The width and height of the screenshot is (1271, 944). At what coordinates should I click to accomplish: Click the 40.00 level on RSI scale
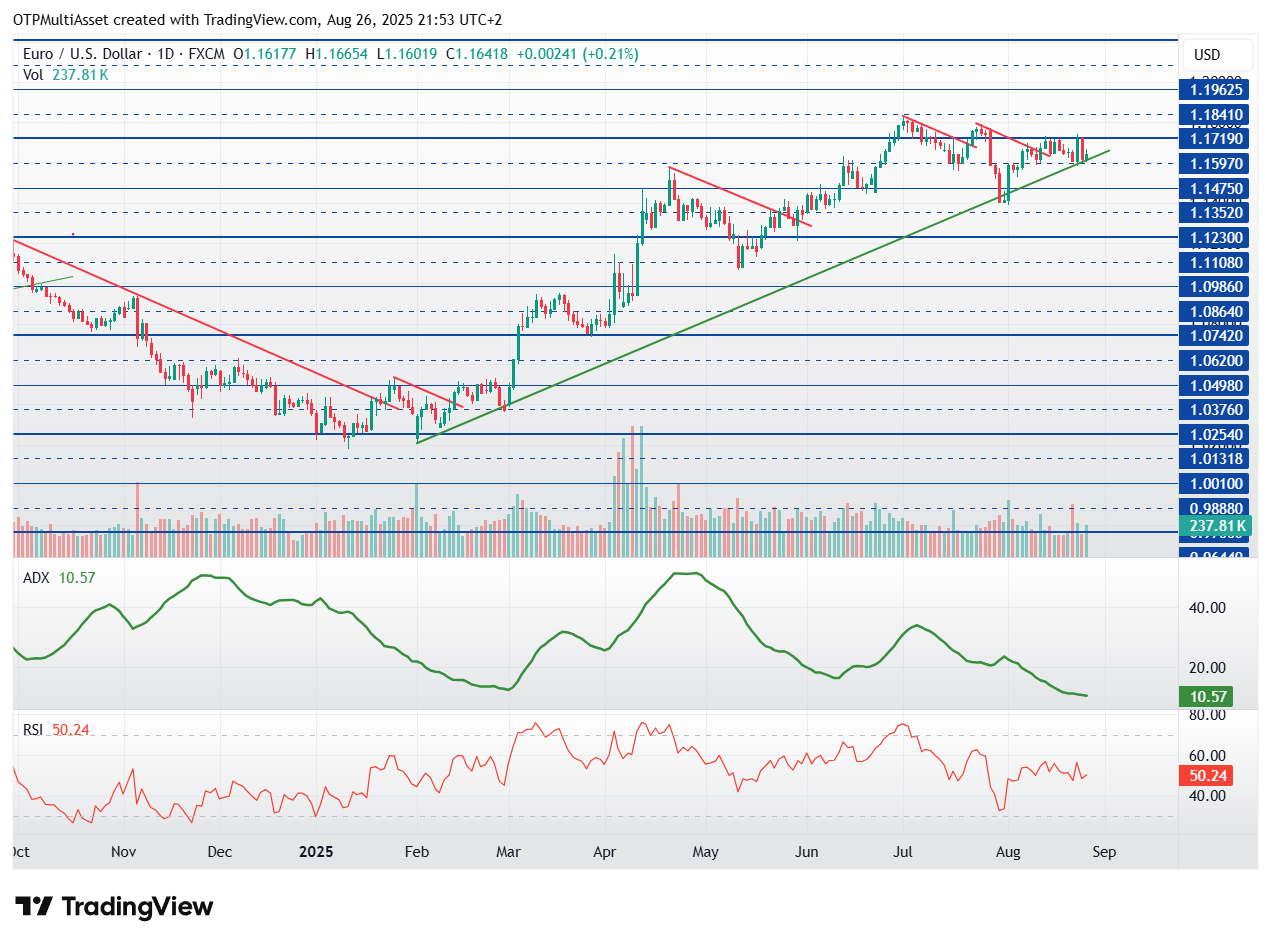(1205, 795)
